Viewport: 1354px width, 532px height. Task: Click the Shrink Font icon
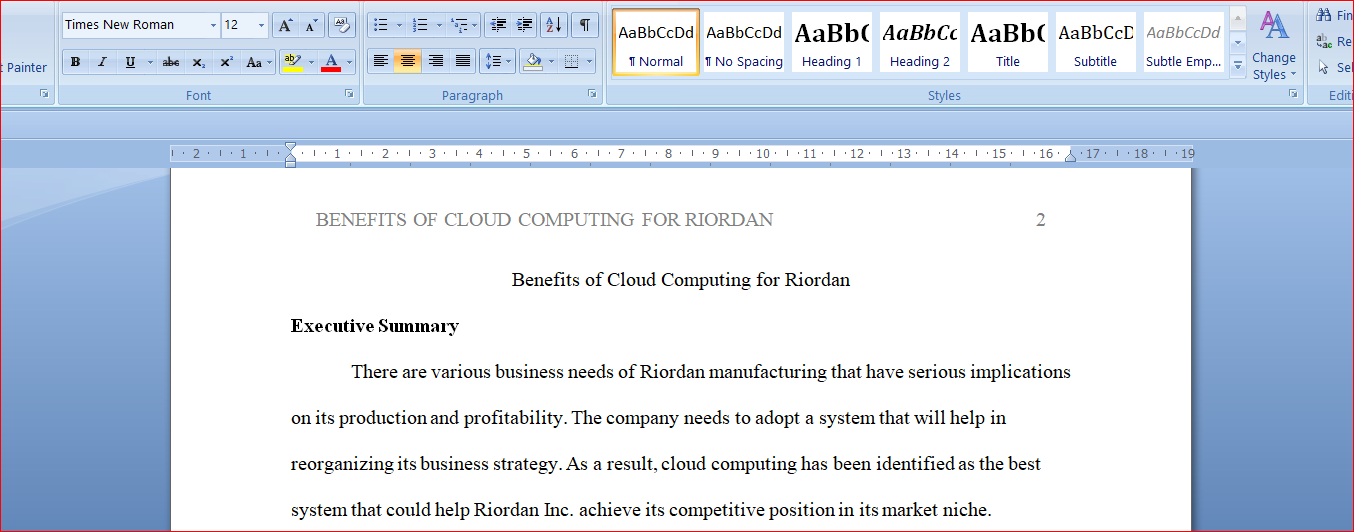311,25
